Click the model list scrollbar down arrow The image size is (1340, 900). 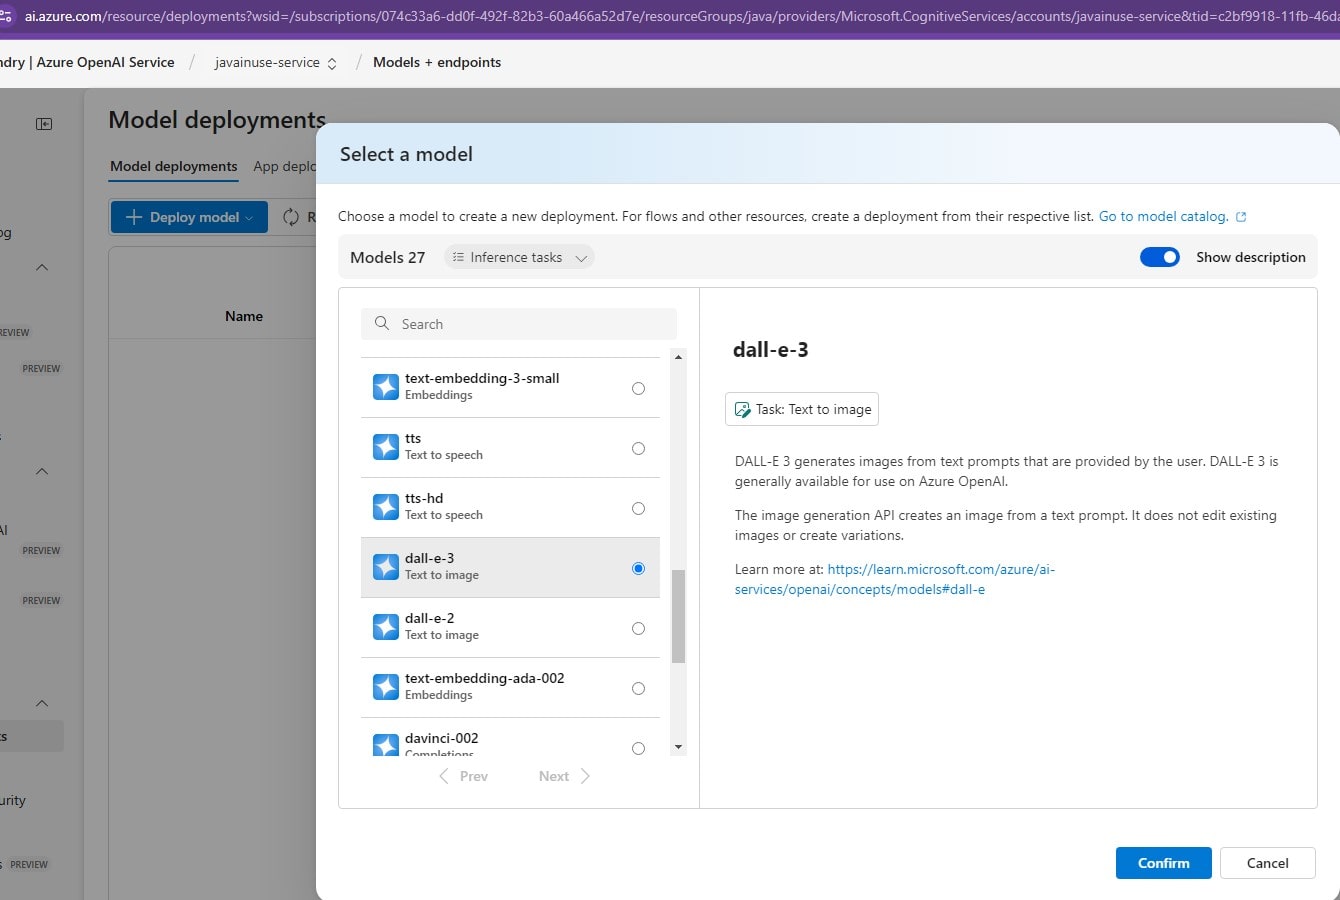pos(679,747)
